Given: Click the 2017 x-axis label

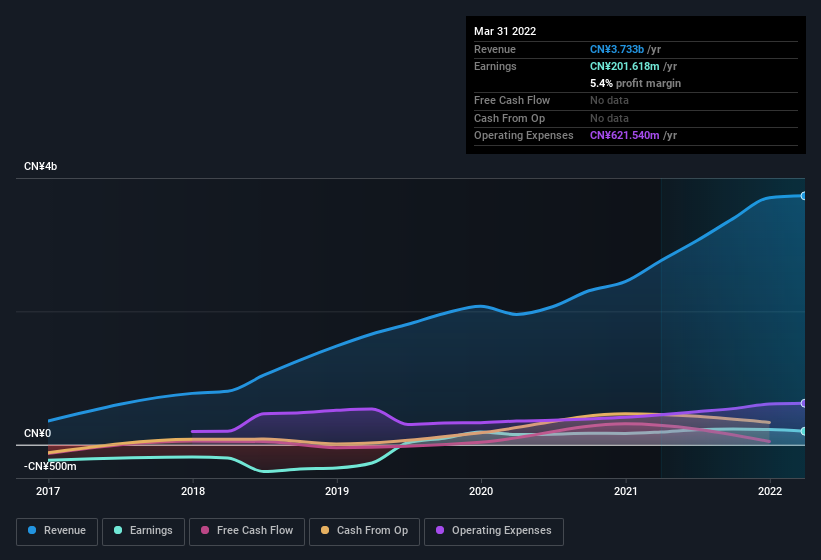Looking at the screenshot, I should (x=48, y=491).
